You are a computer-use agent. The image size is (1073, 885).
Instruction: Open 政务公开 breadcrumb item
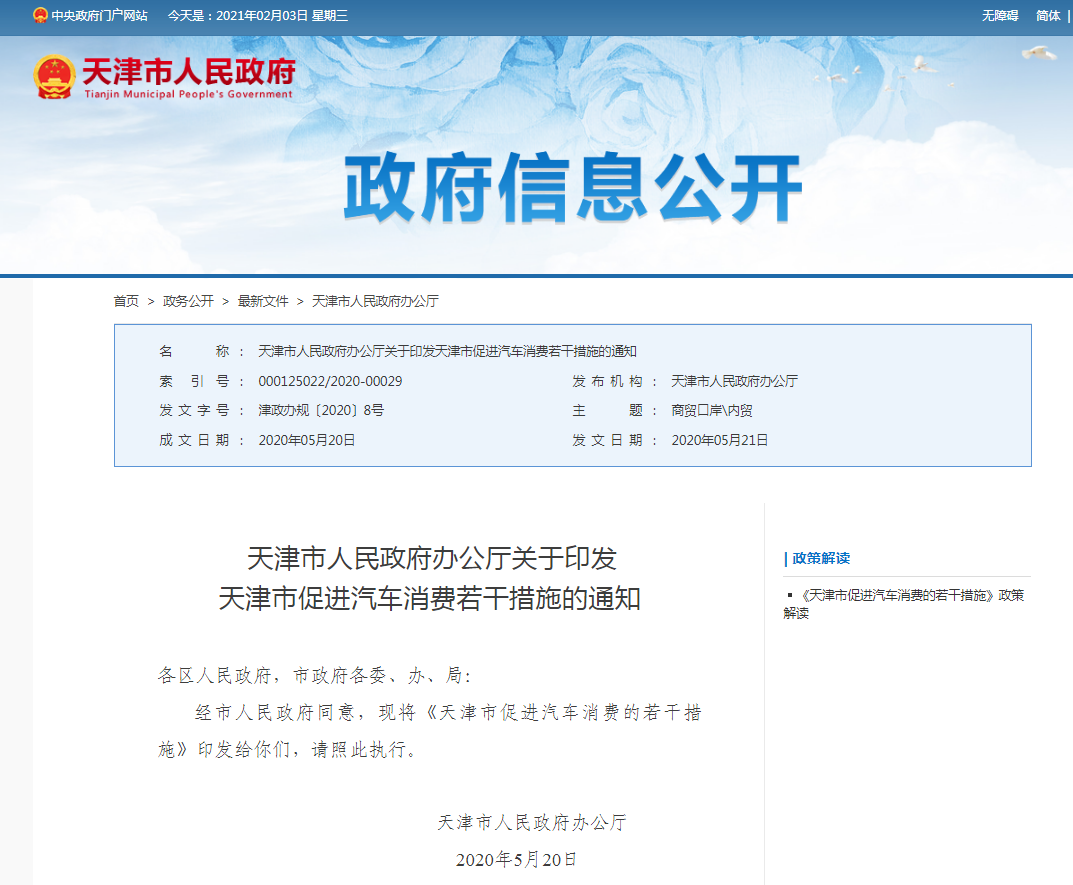click(188, 301)
